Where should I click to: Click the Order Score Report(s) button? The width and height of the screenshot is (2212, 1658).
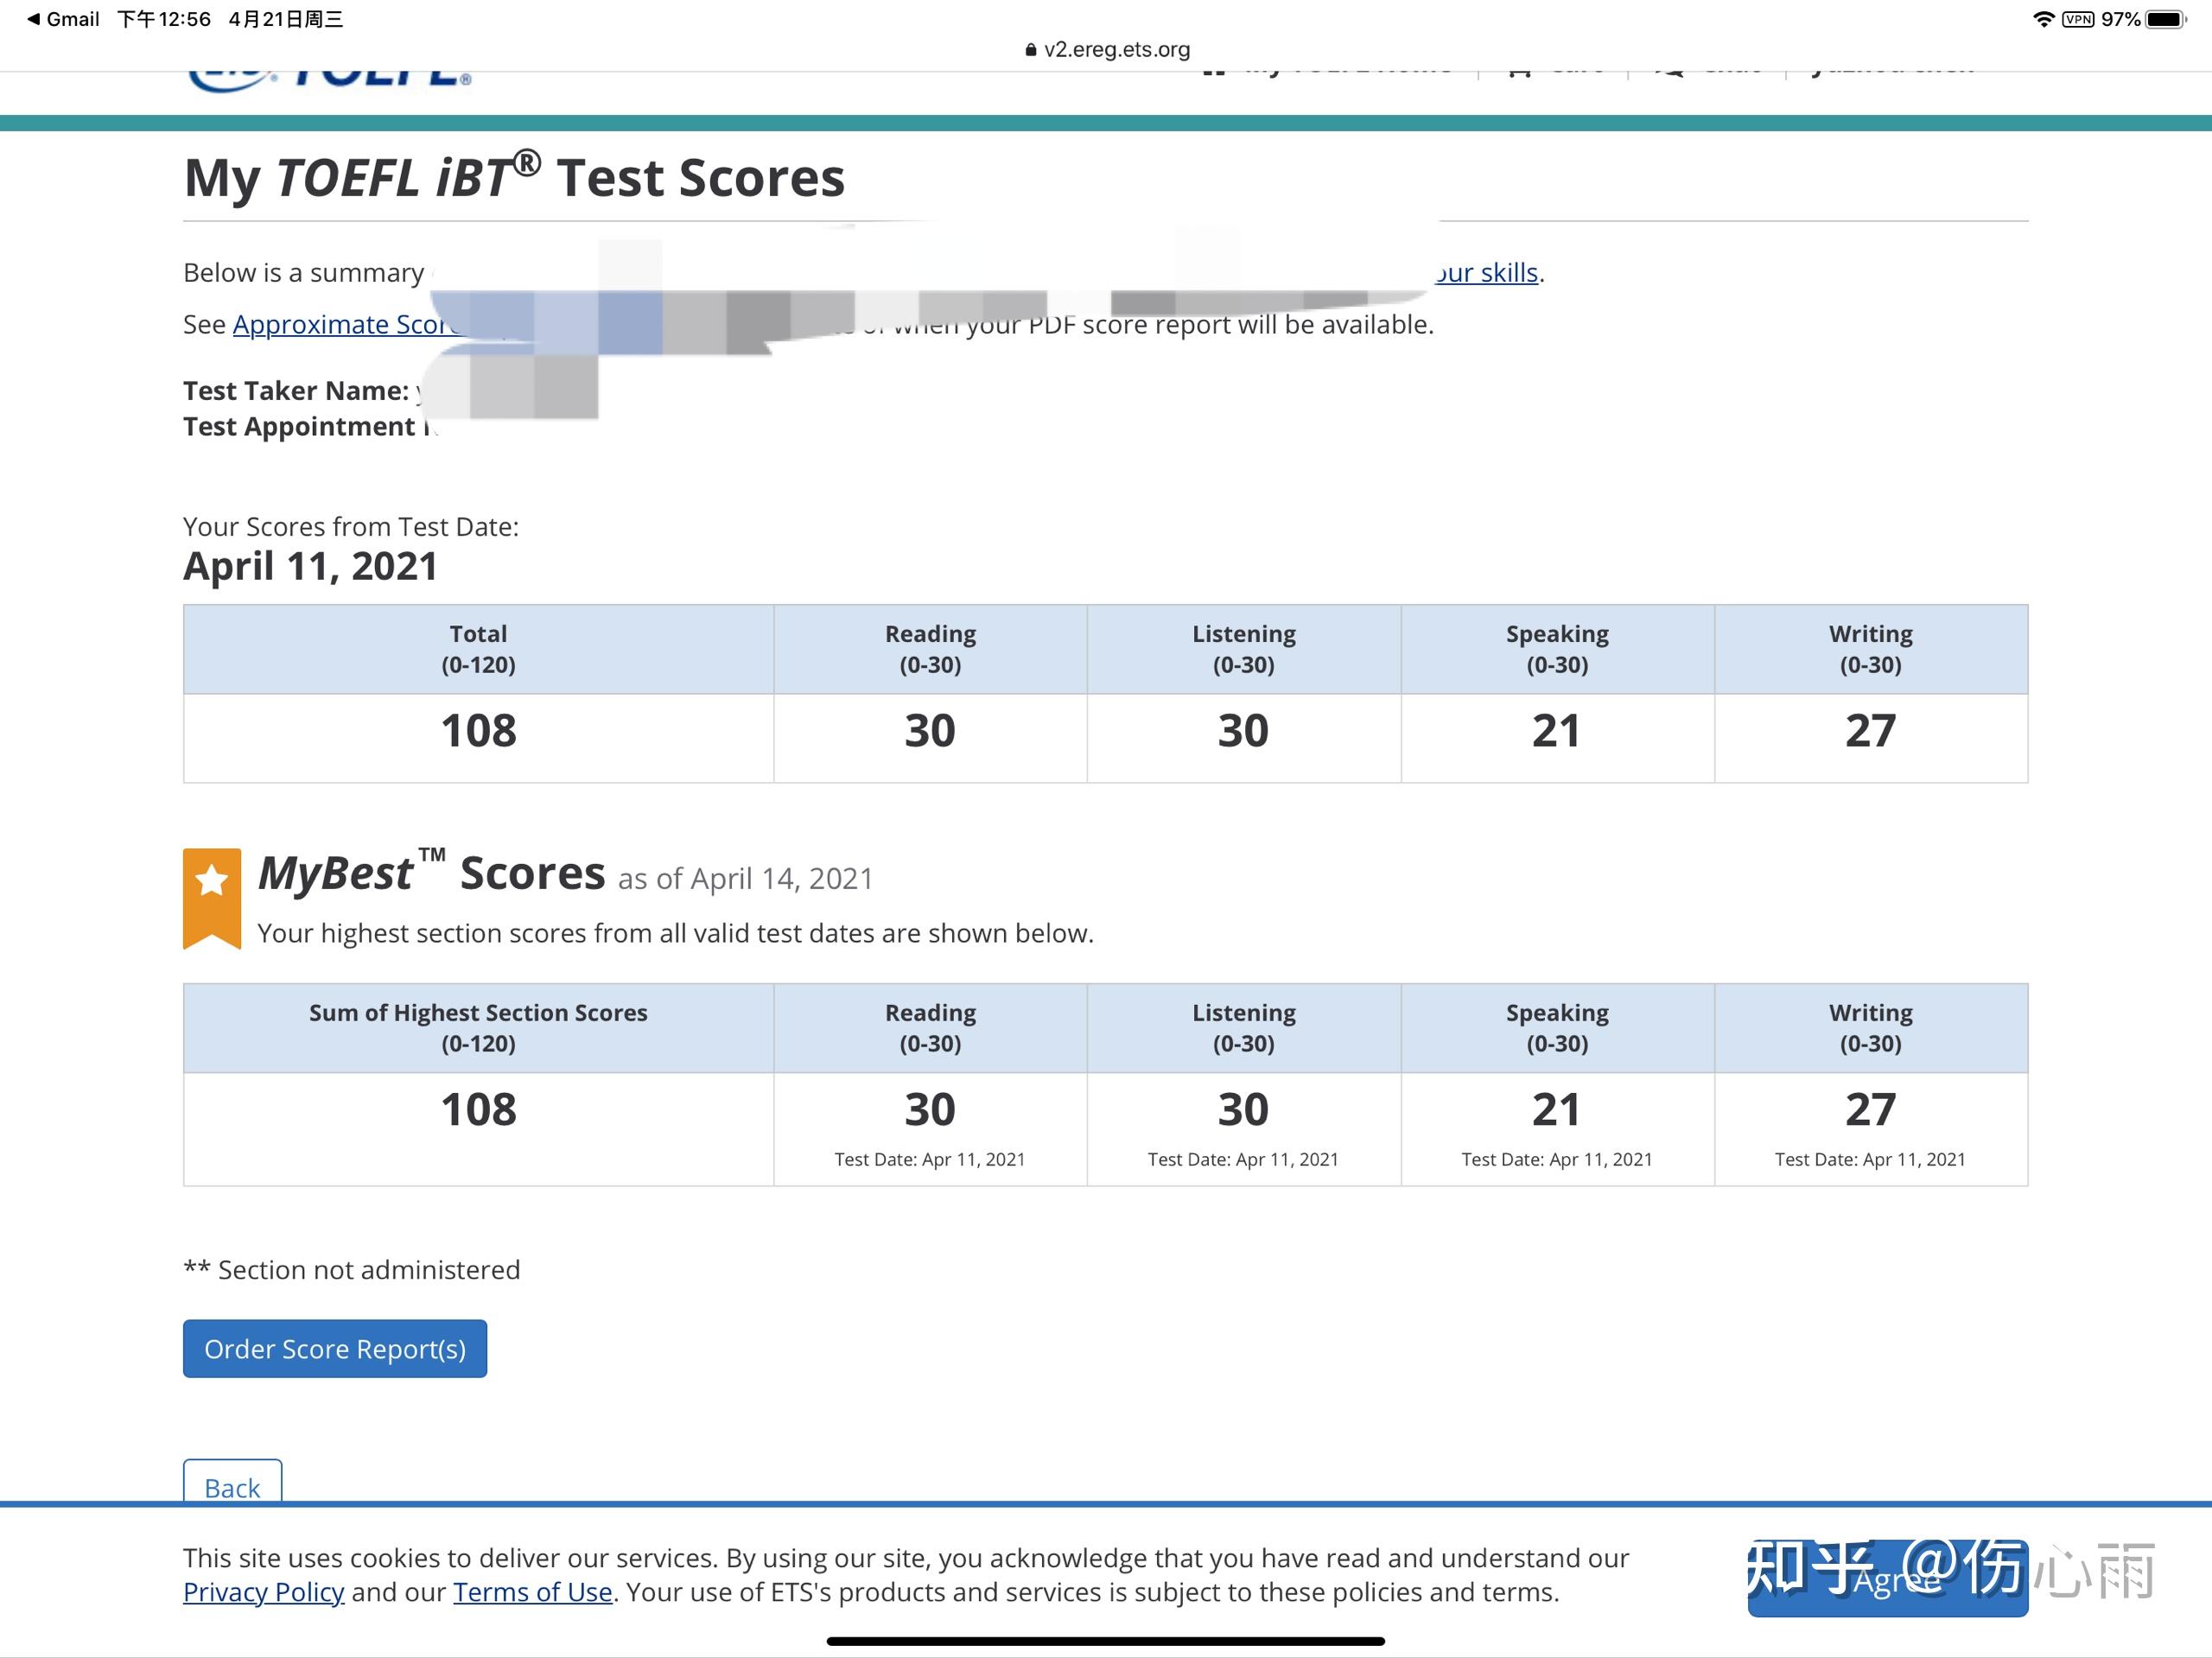coord(334,1348)
